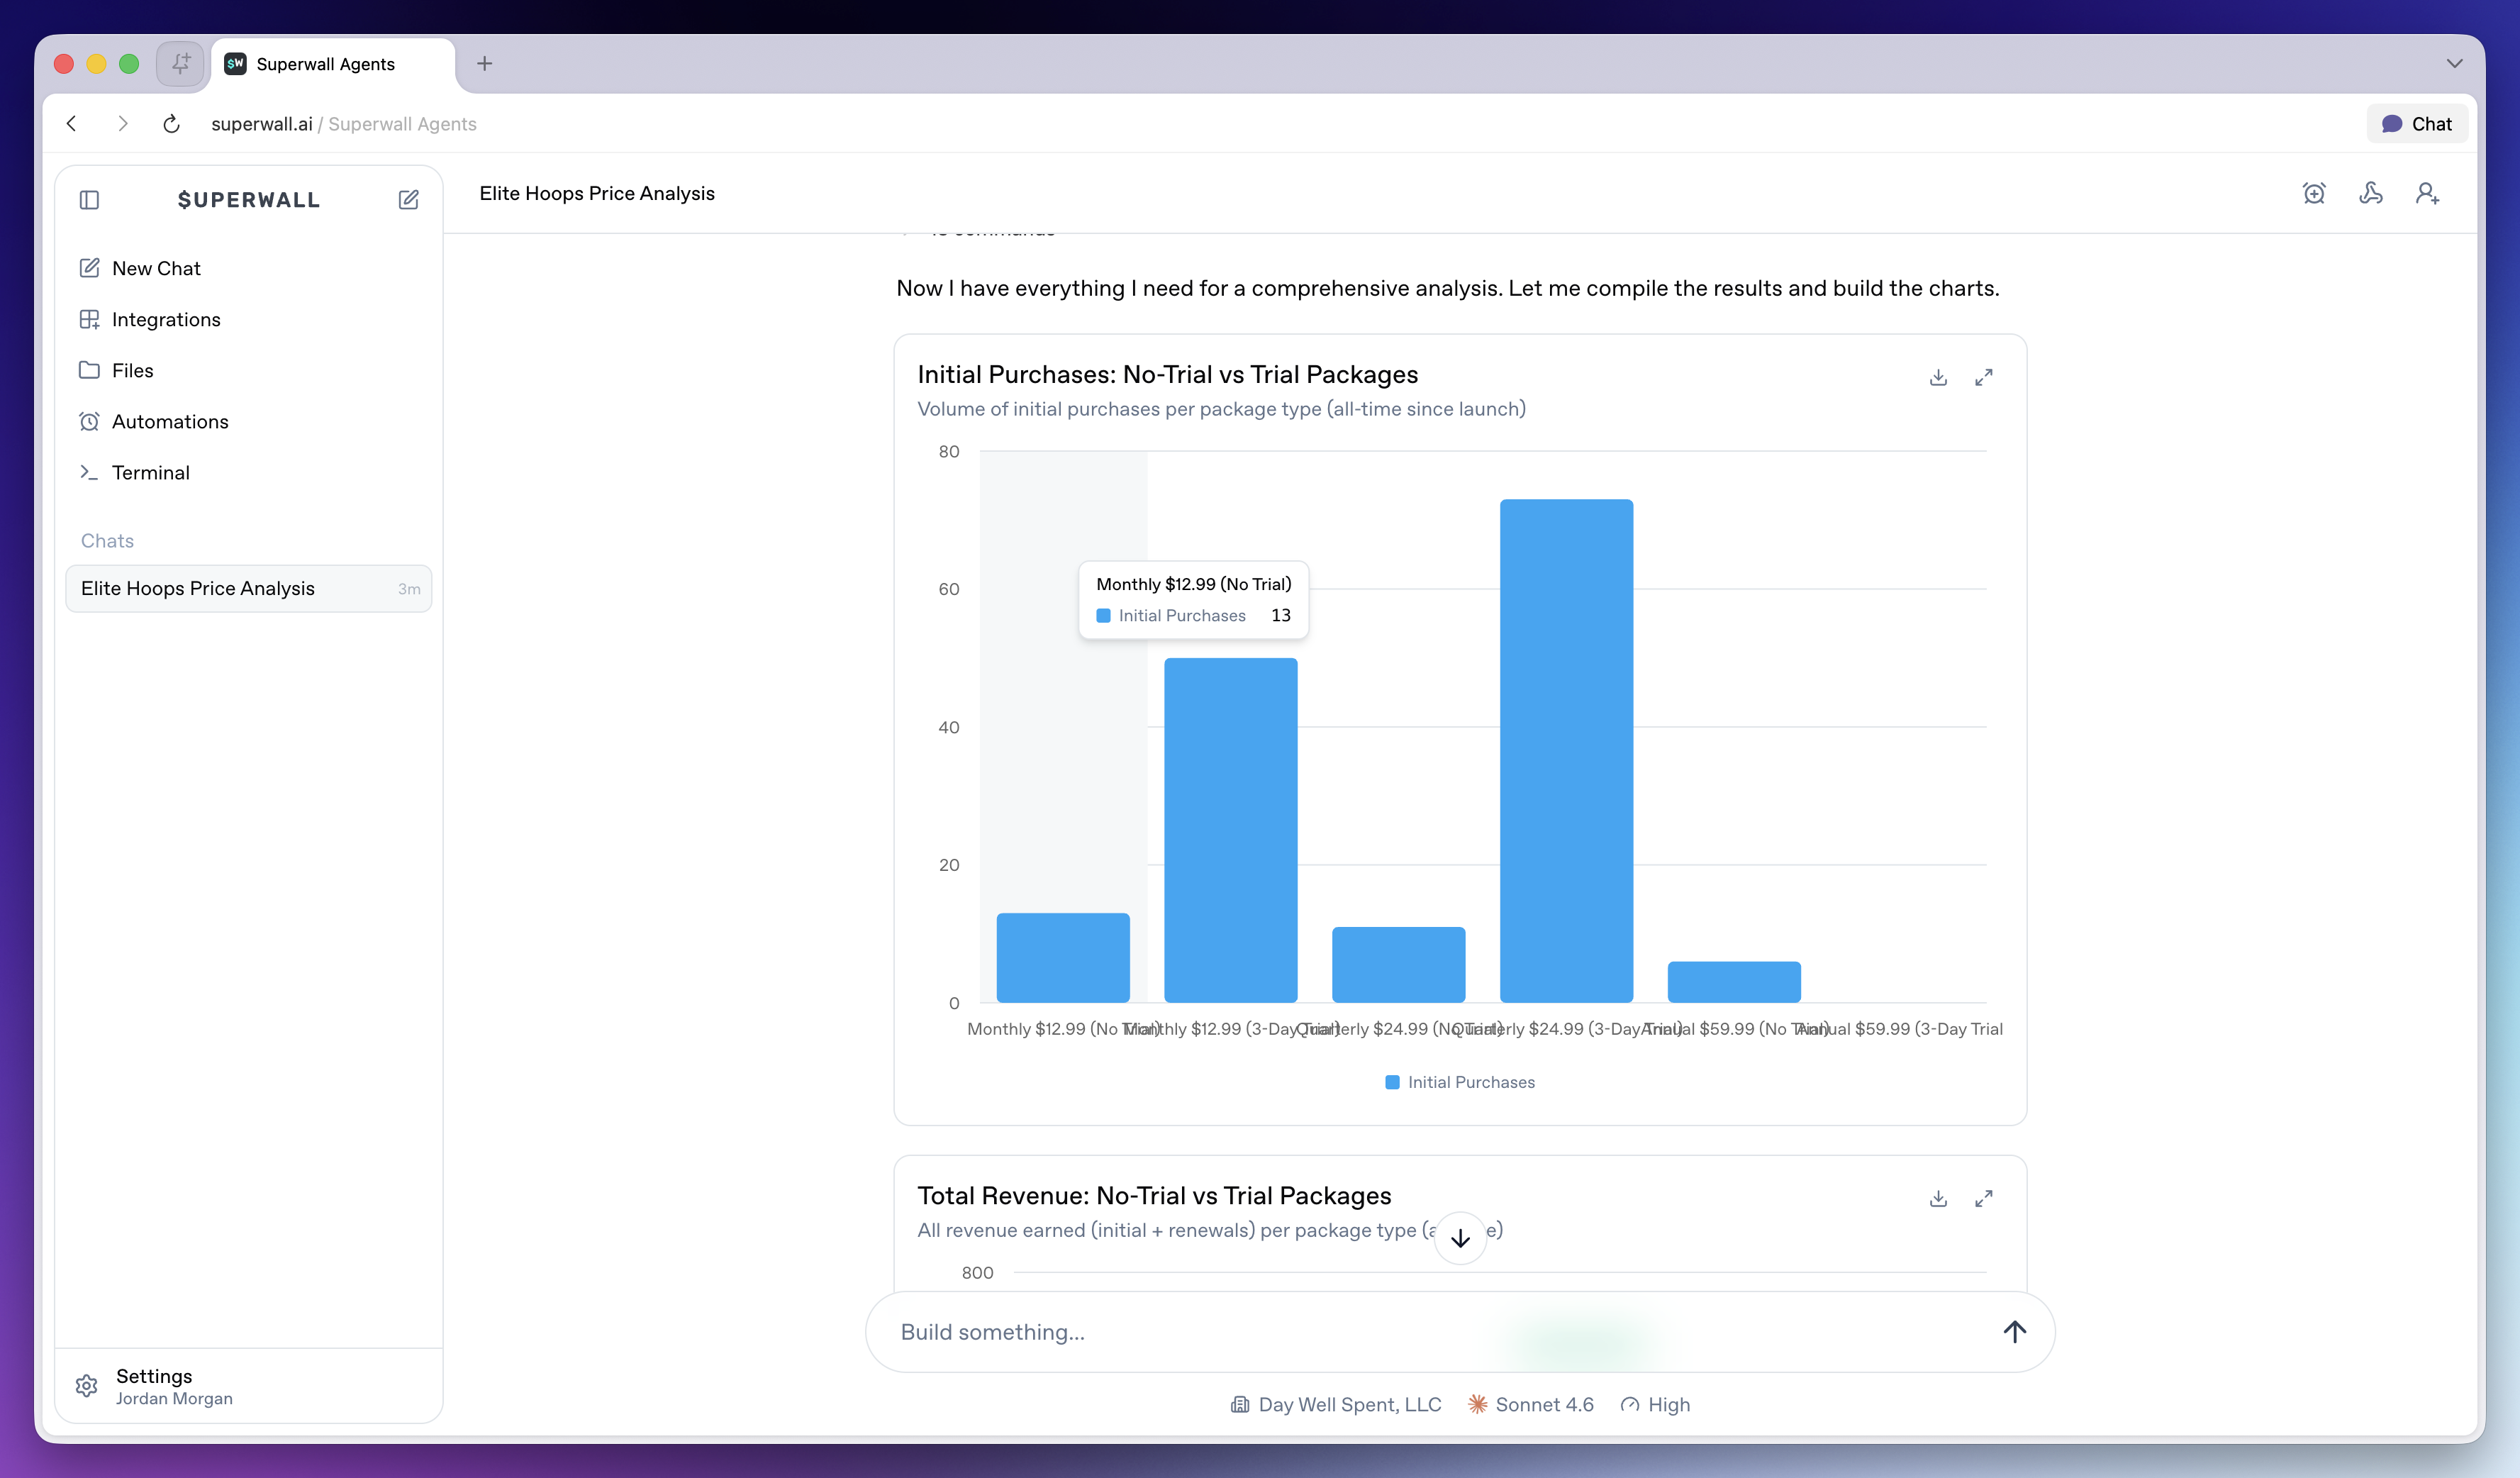Click the New Chat pencil icon in sidebar

coord(89,268)
